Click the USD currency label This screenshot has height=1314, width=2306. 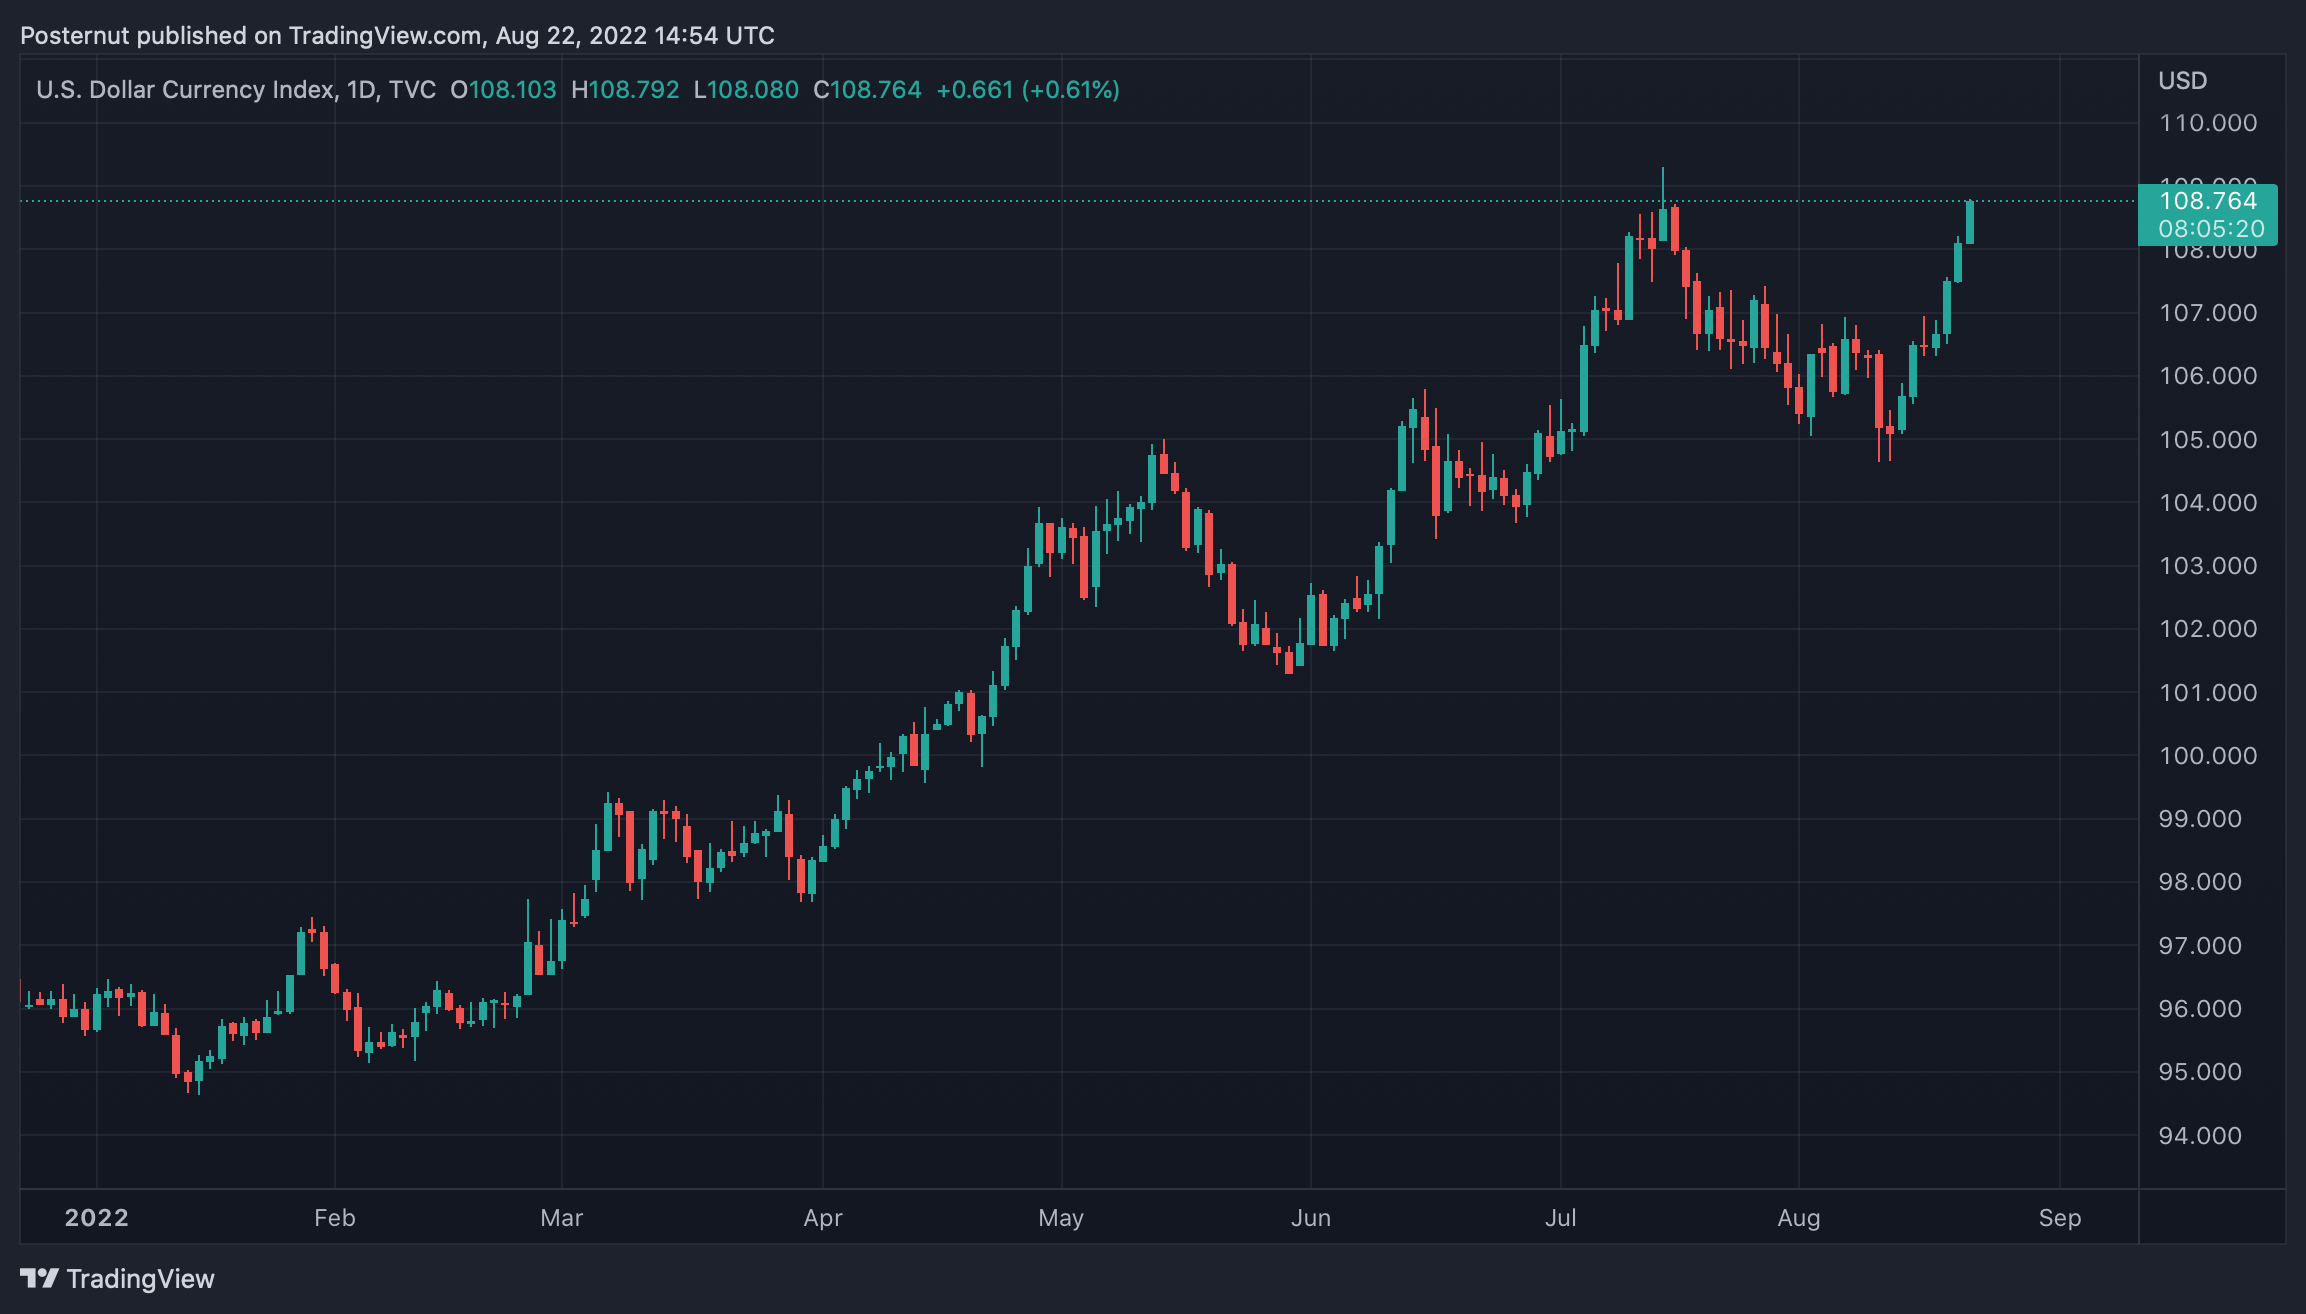pos(2182,81)
